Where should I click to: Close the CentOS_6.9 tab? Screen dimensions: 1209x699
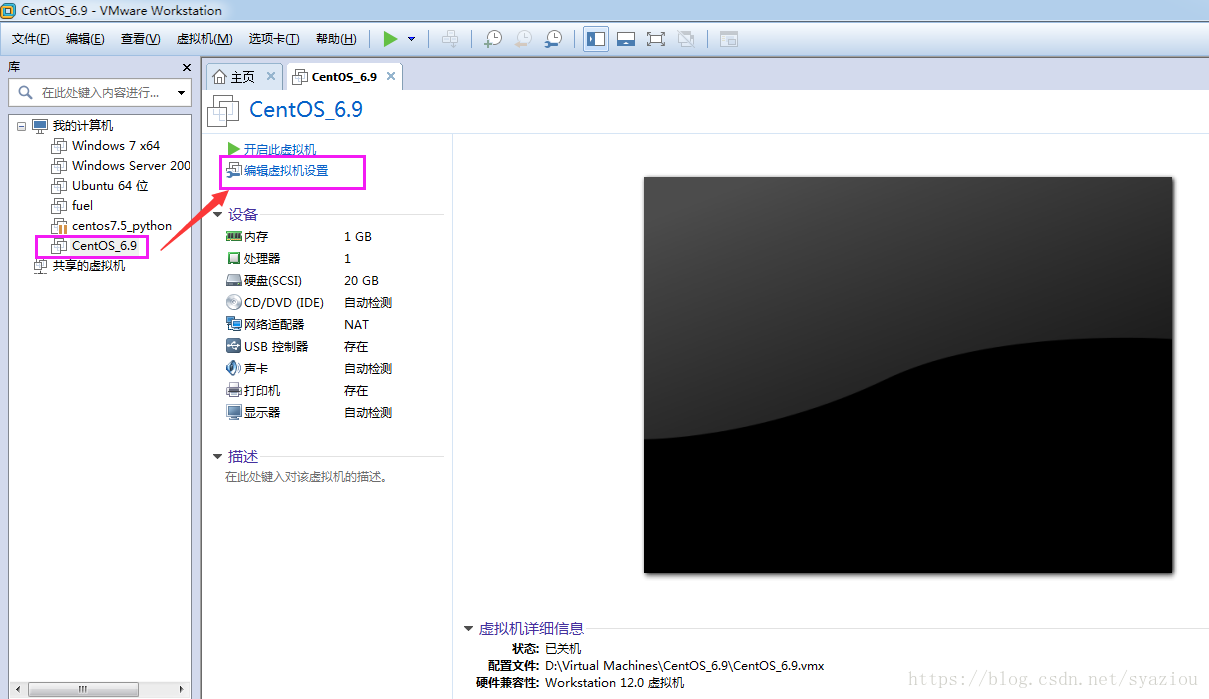(391, 76)
